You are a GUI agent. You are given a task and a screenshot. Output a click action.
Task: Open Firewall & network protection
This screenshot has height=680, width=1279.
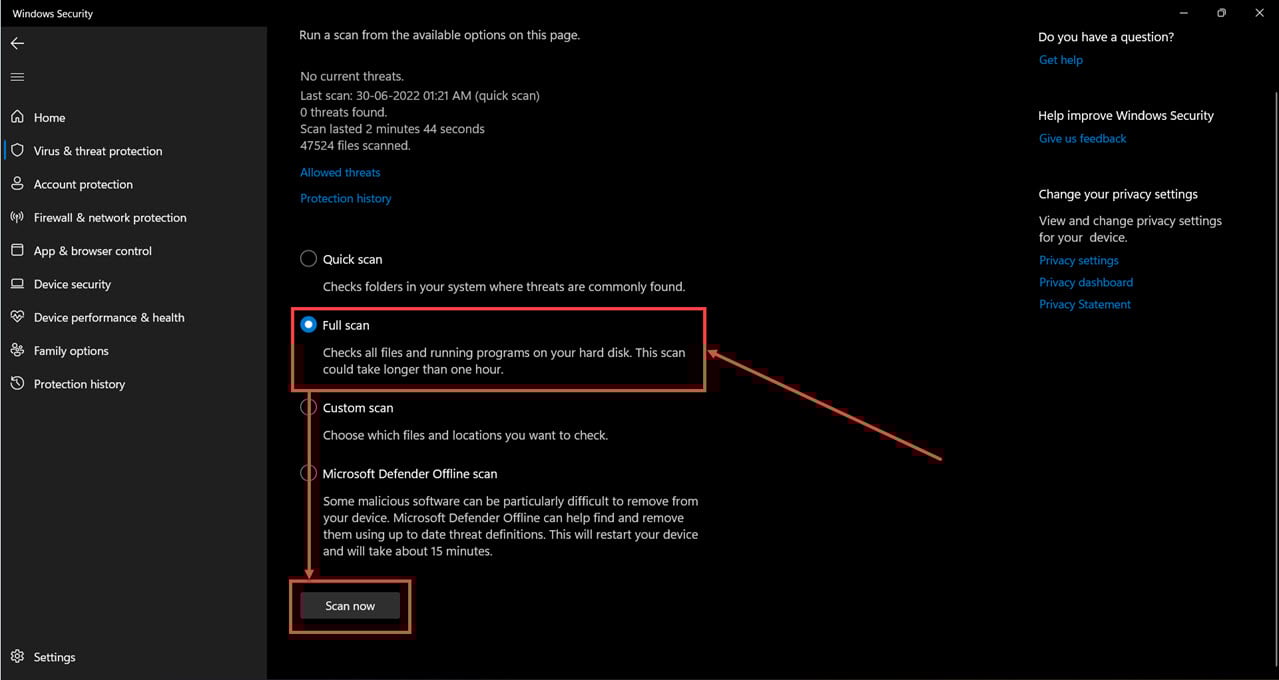[110, 217]
